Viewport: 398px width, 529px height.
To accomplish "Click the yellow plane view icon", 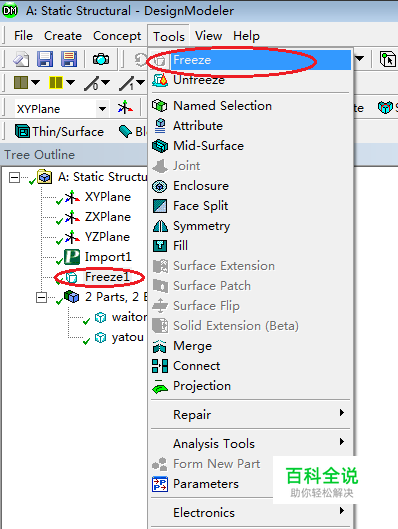I will pos(56,82).
